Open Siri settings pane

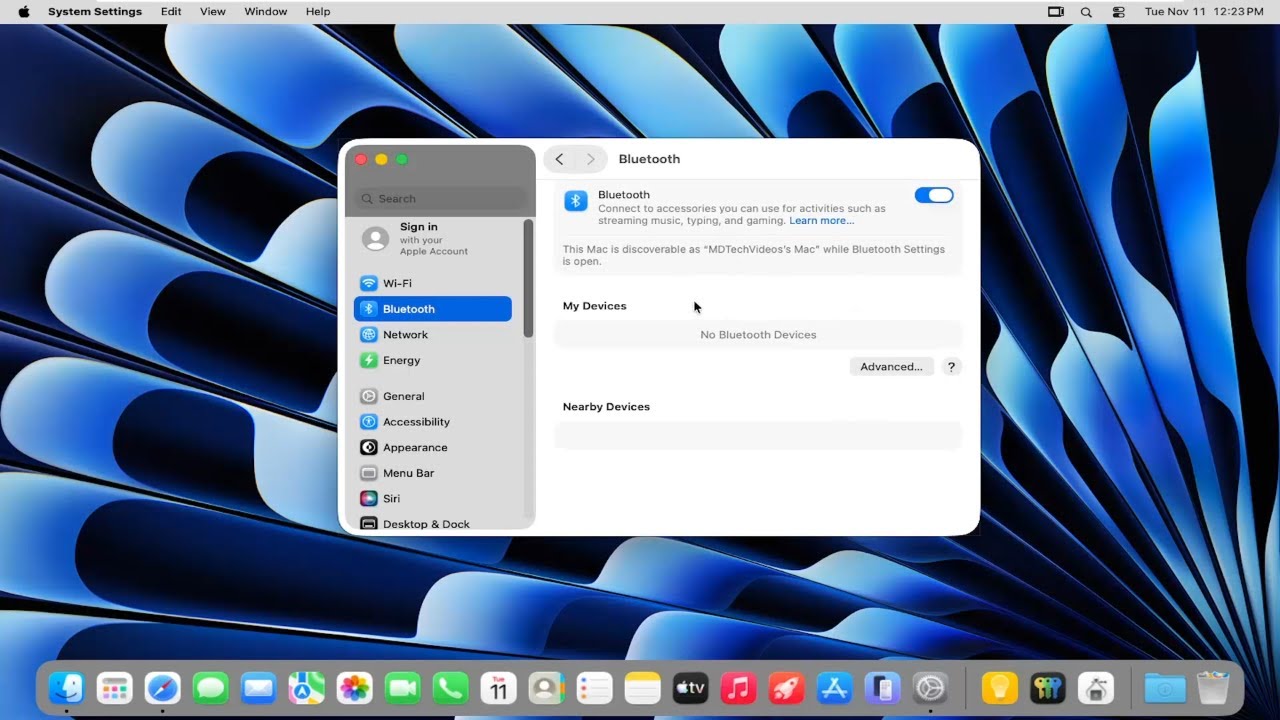coord(432,499)
